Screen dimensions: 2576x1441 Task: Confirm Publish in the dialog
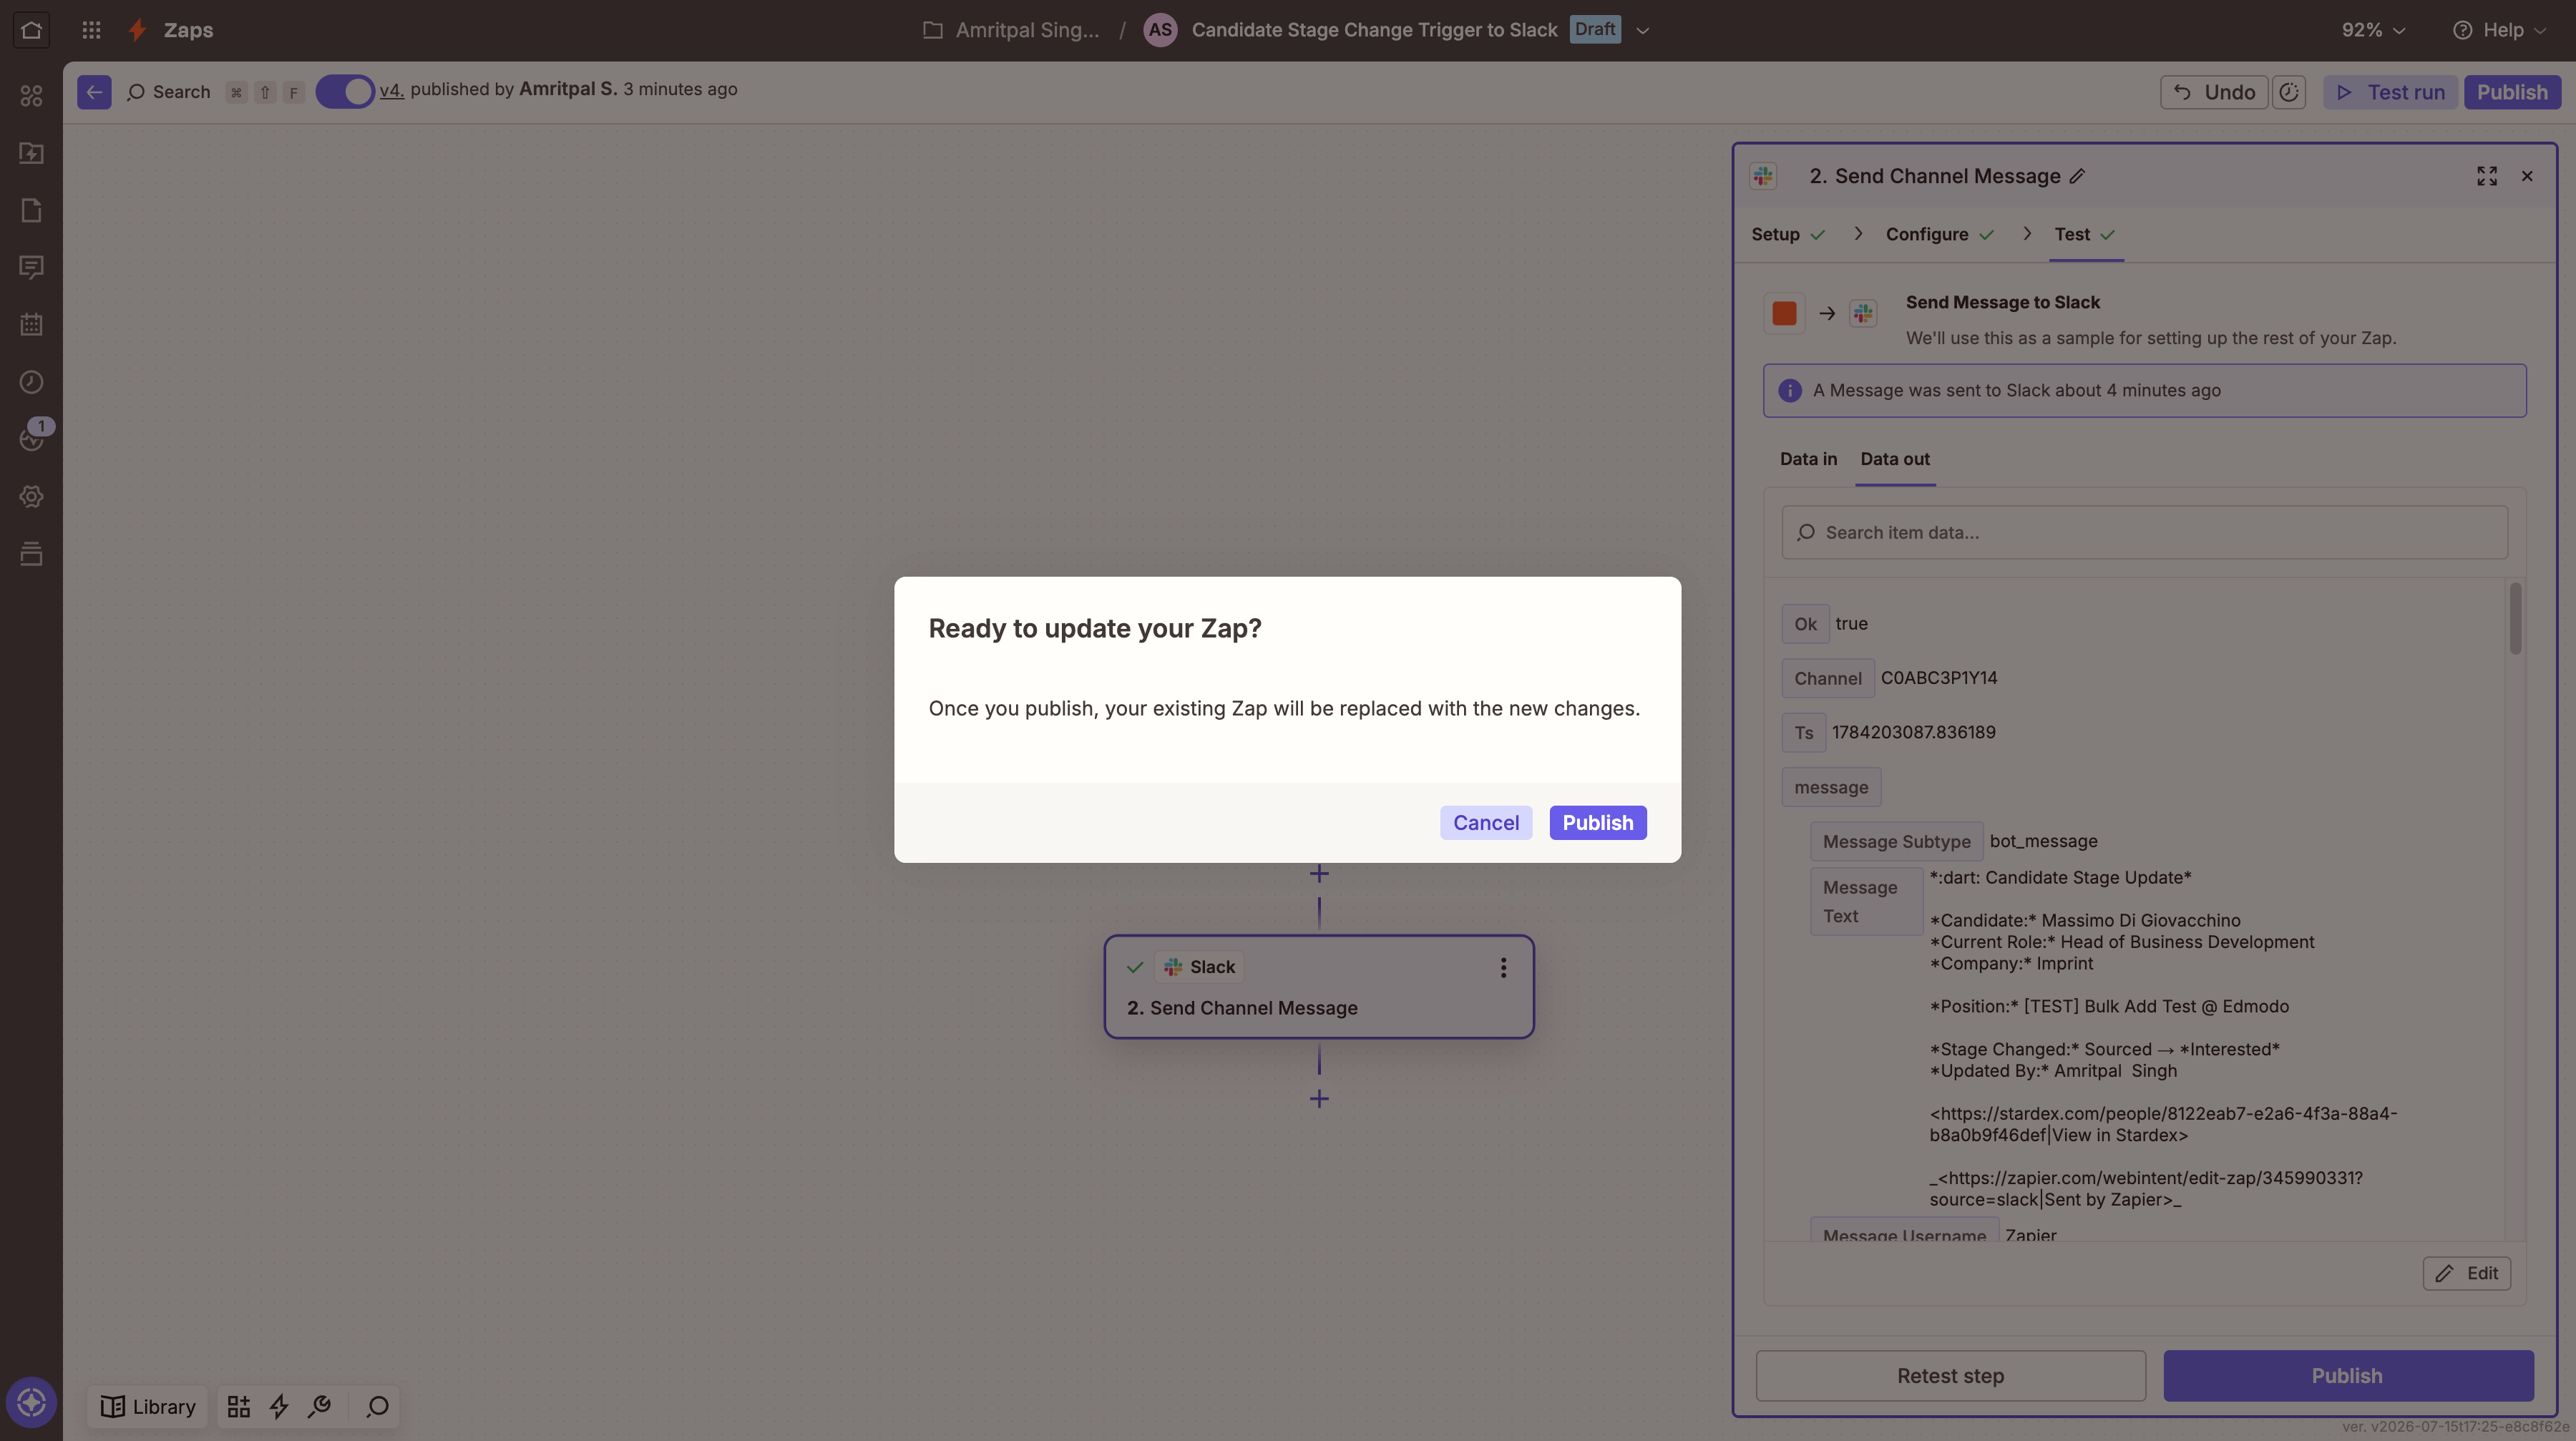[x=1598, y=823]
